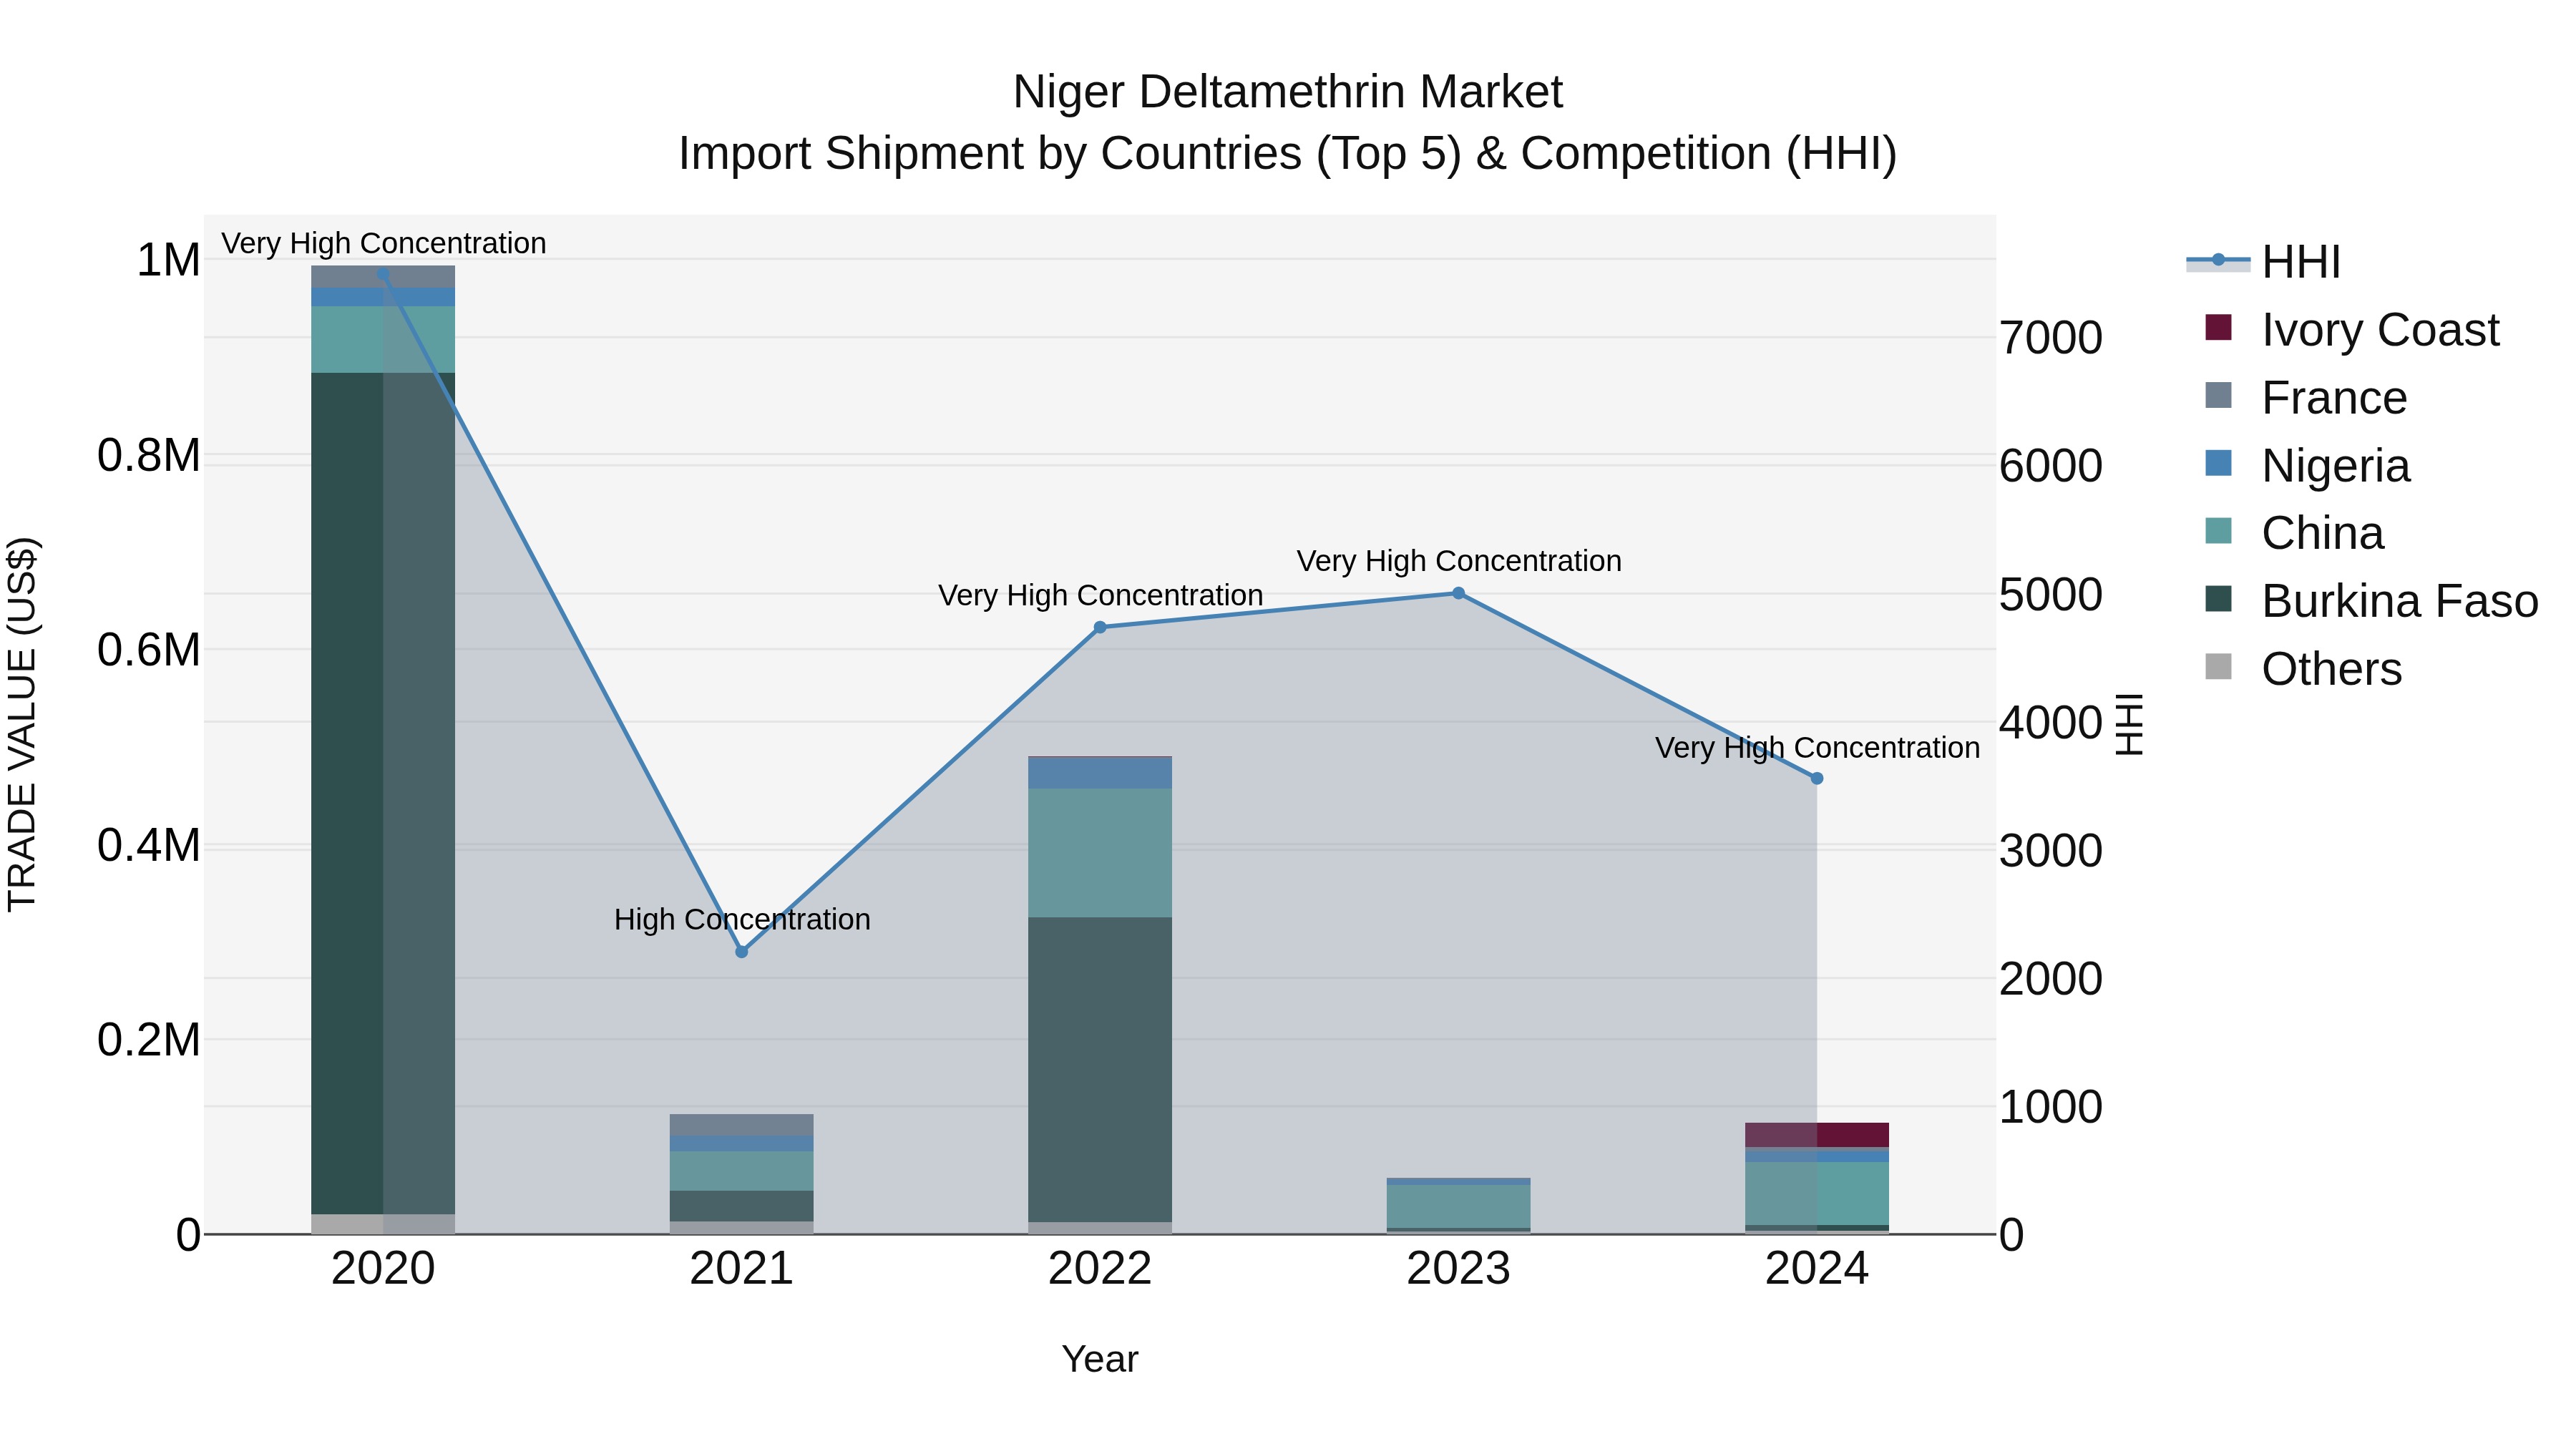
Task: Toggle the Nigeria legend label
Action: 2336,466
